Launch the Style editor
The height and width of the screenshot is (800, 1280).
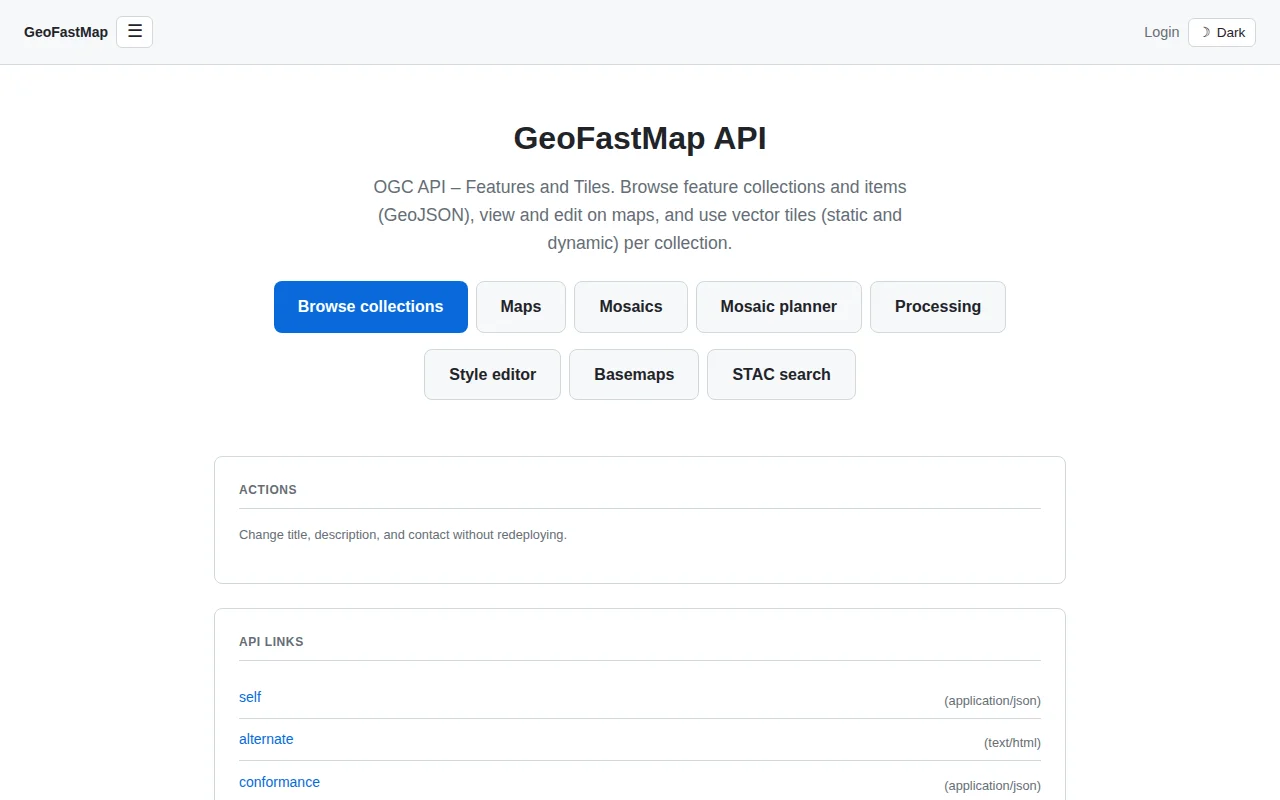coord(492,375)
